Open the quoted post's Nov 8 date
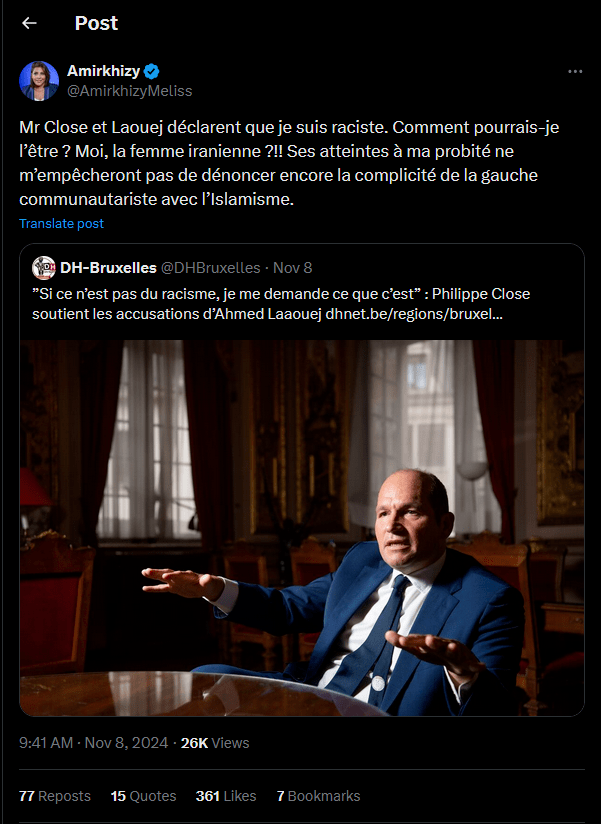The height and width of the screenshot is (824, 601). coord(293,267)
